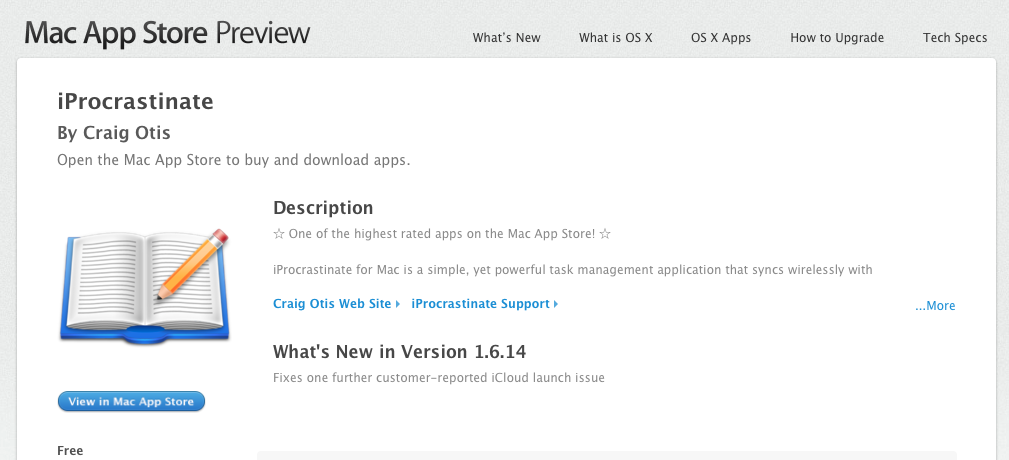Visit the Craig Otis Web Site link

click(332, 304)
